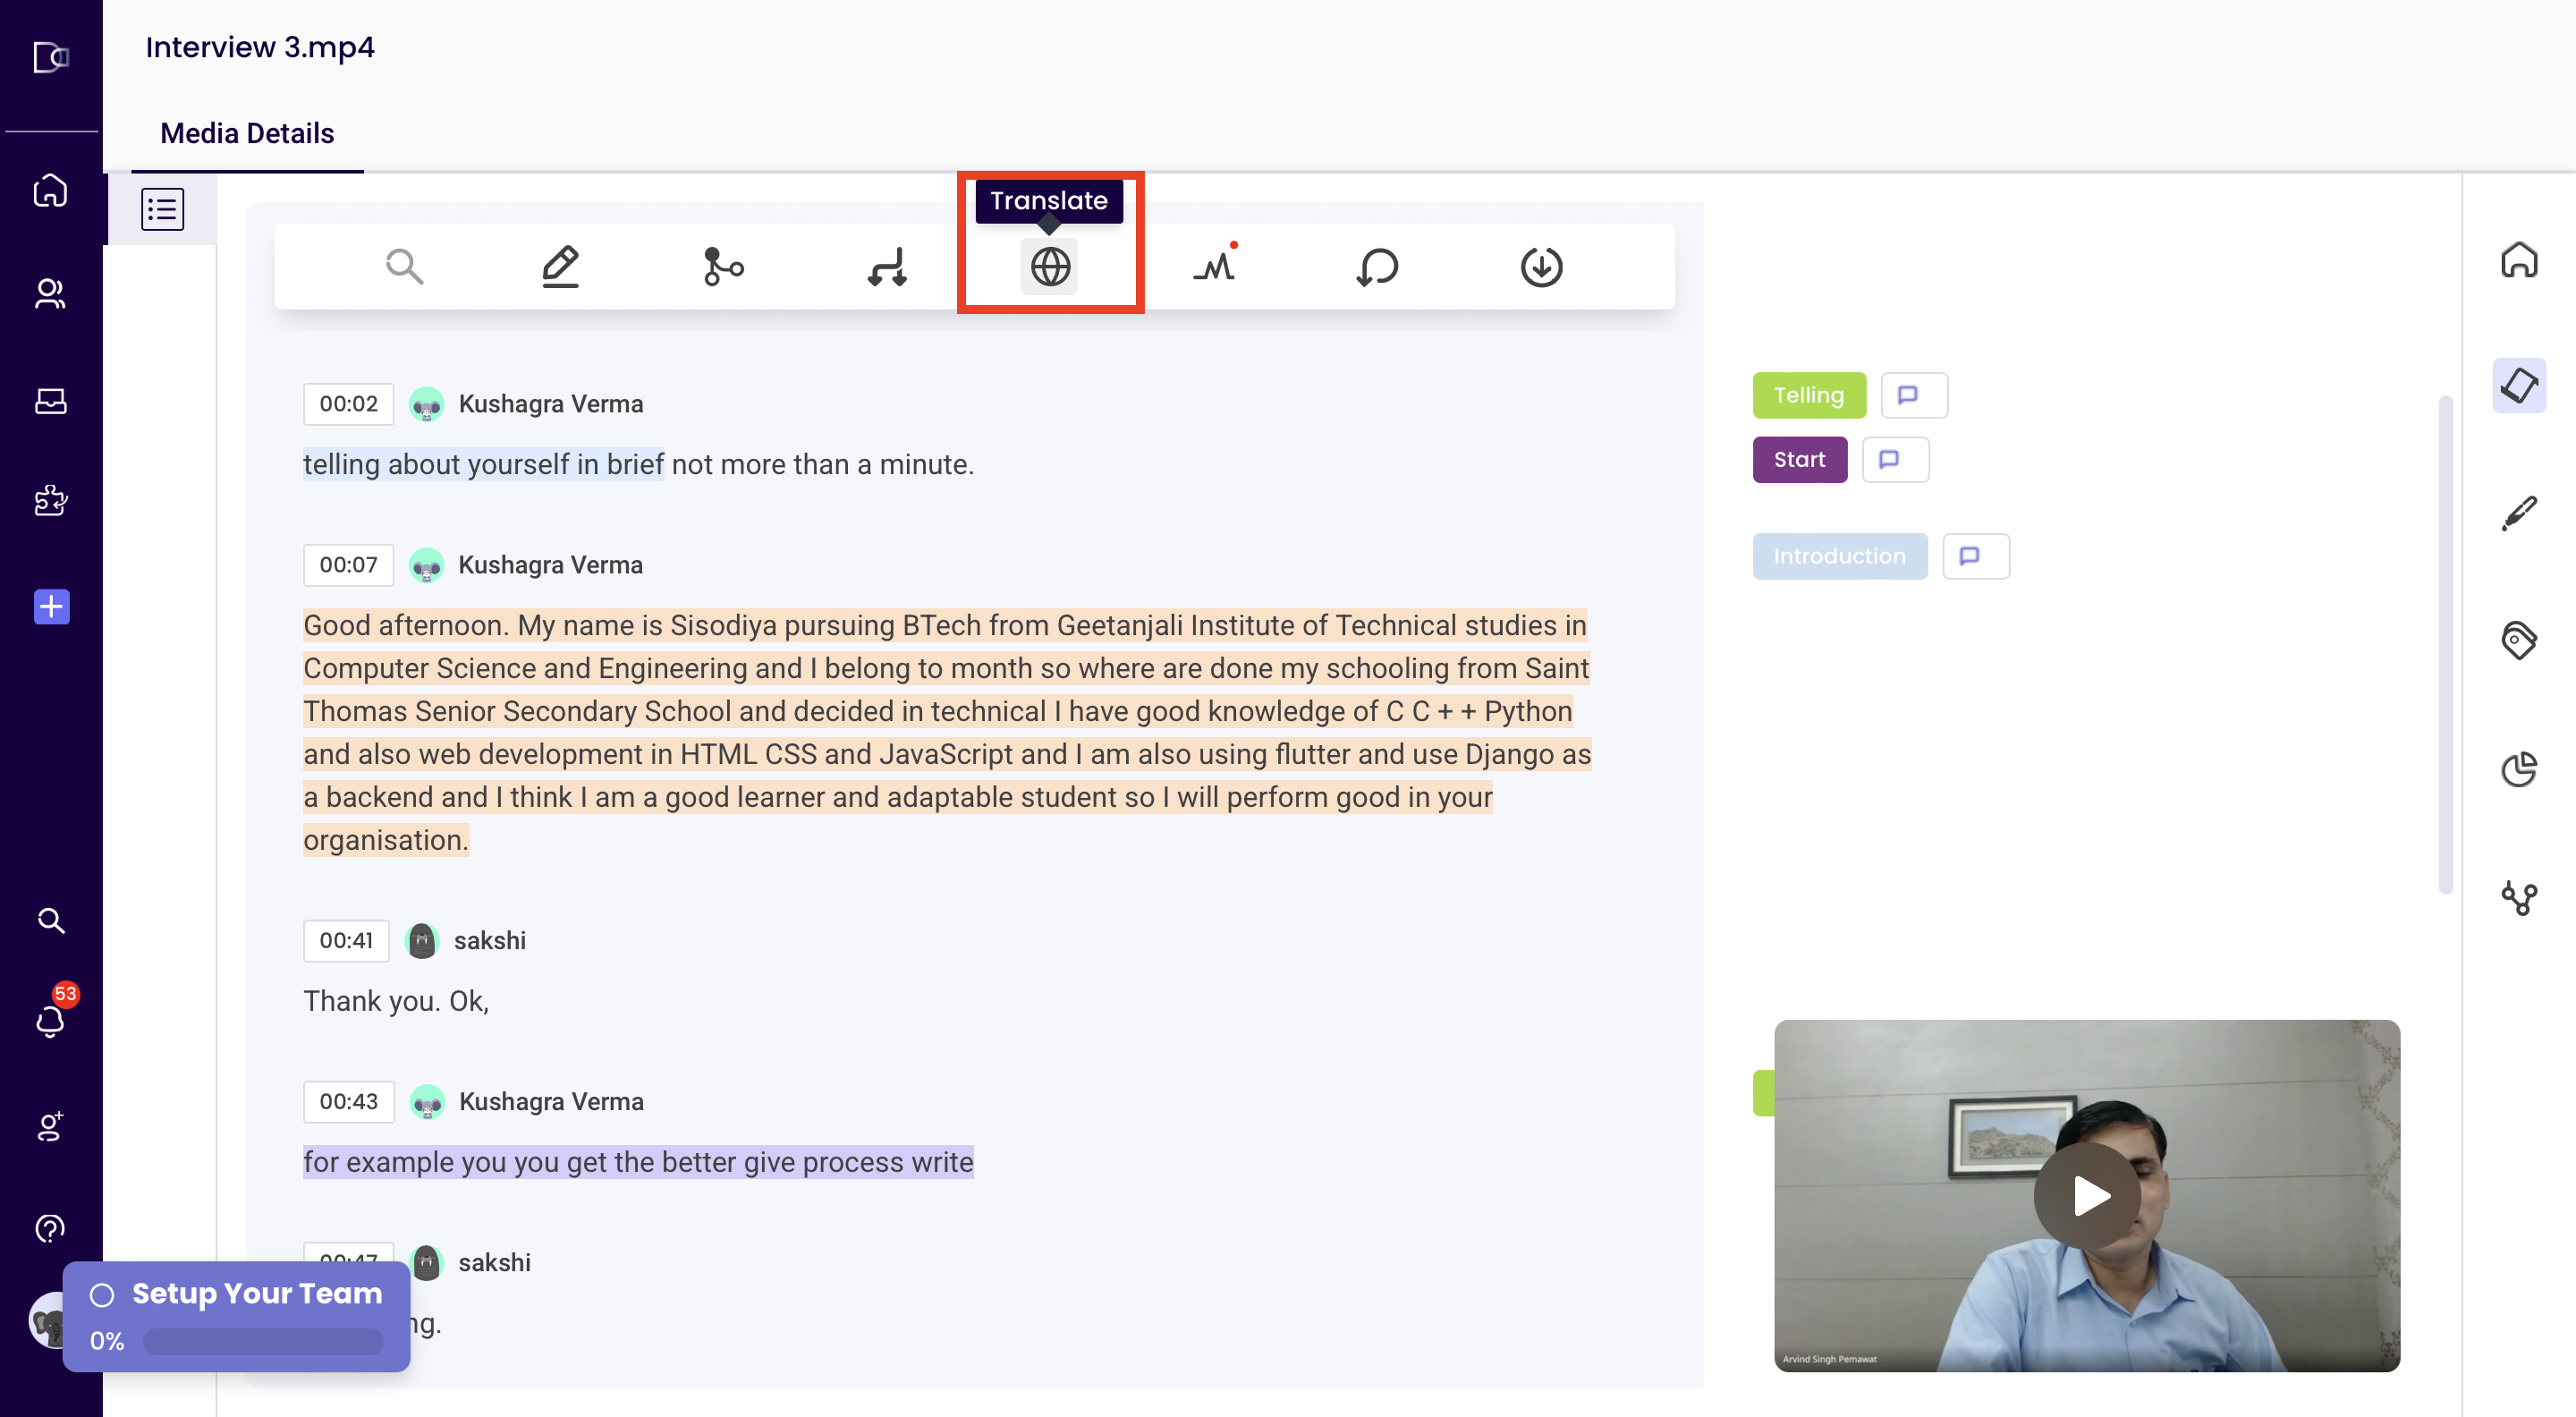Viewport: 2576px width, 1417px height.
Task: Select the search icon in the transcript toolbar
Action: [404, 266]
